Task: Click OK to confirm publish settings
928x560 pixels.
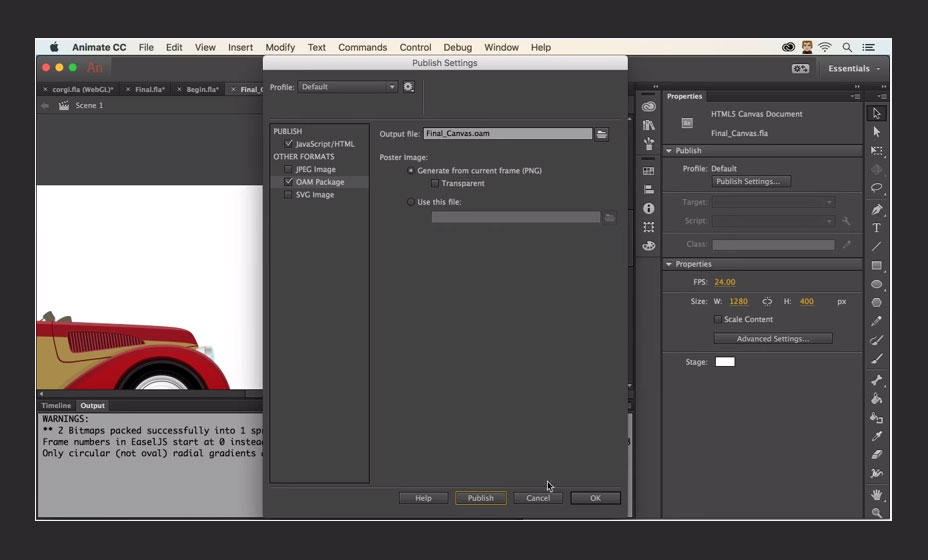Action: (595, 498)
